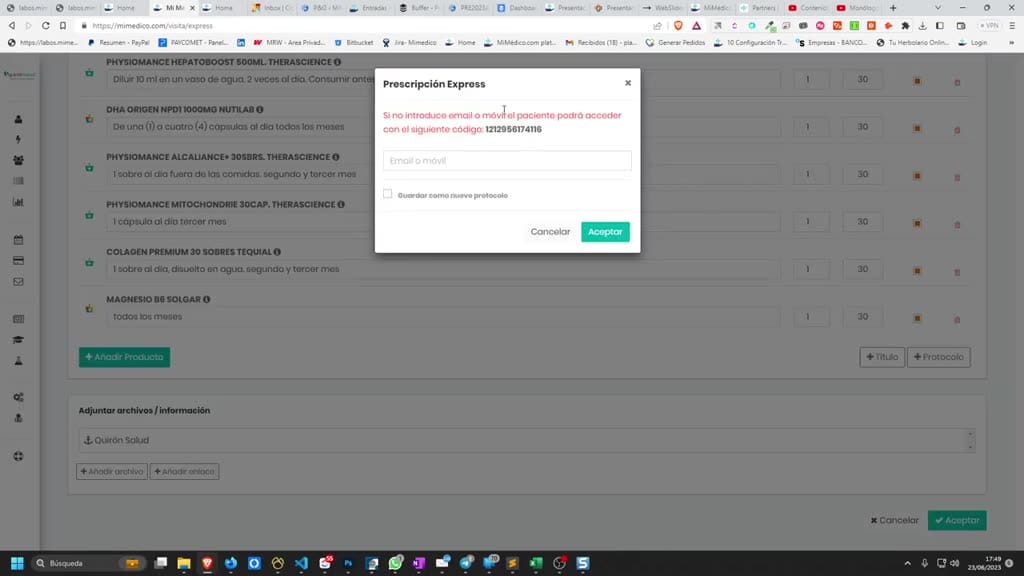
Task: Click basket icon beside COLAGEN PREMIUM product
Action: (x=89, y=263)
